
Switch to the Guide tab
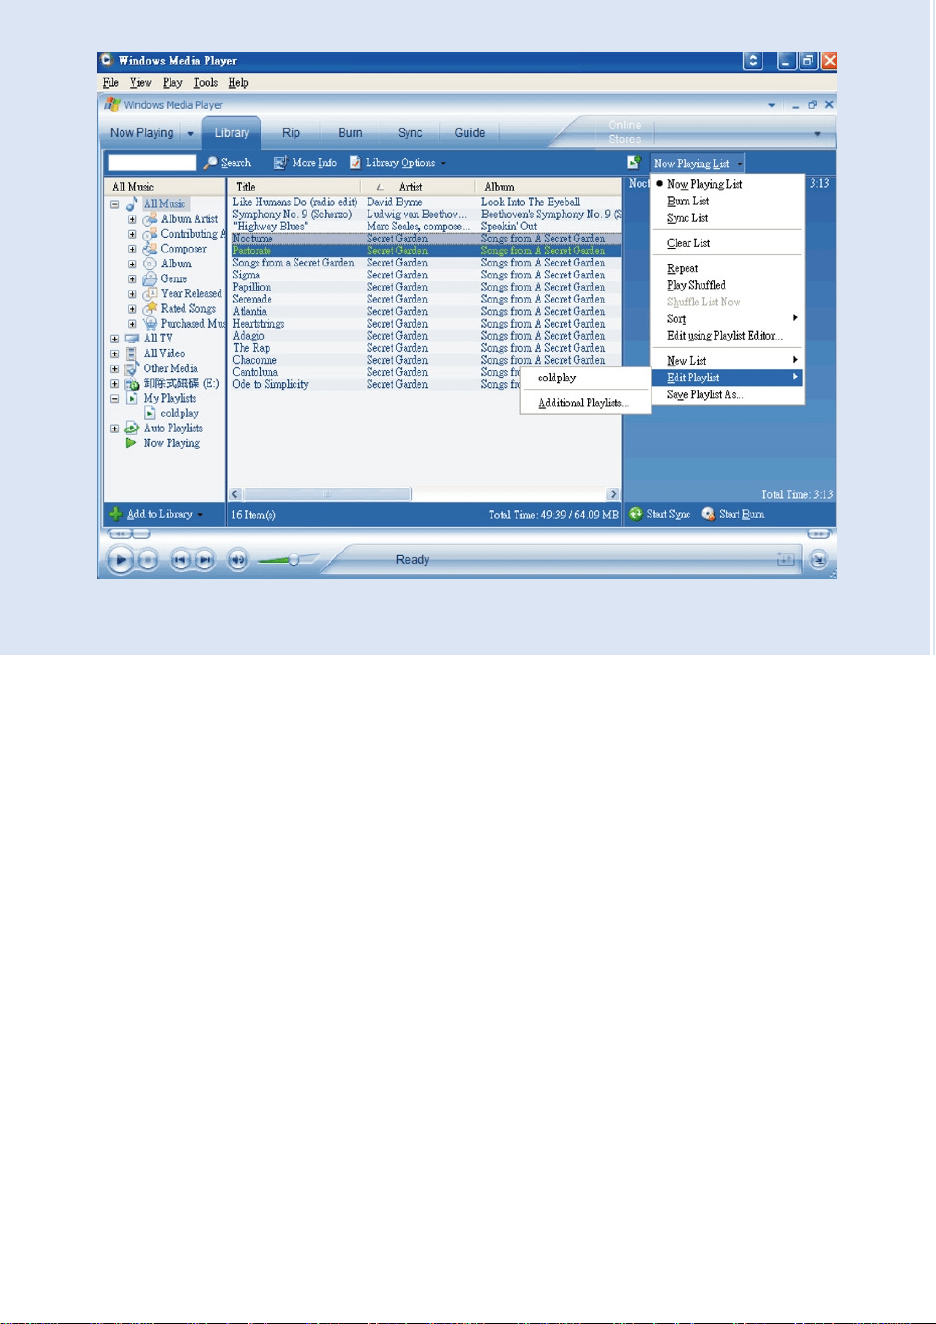point(470,133)
